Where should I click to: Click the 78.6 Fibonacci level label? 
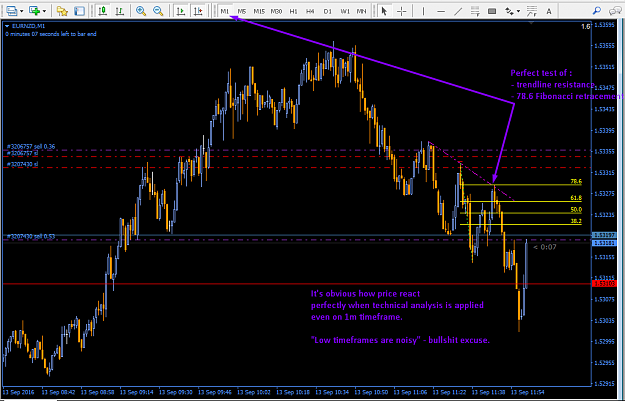point(576,181)
